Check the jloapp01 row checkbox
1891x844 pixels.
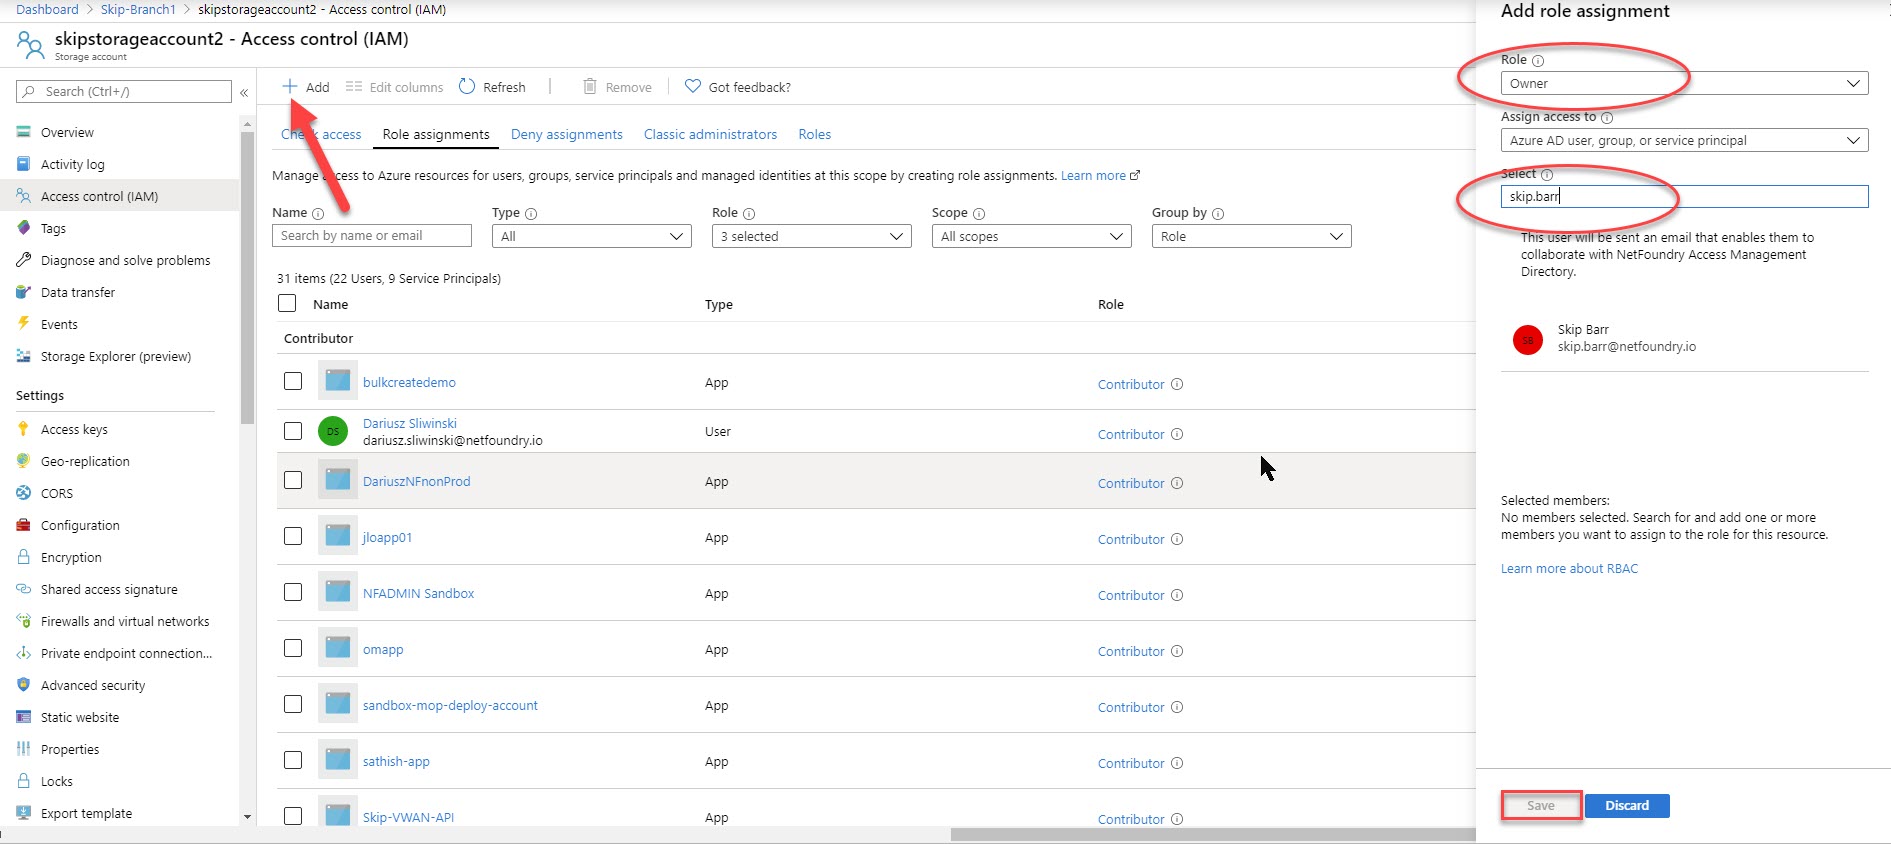point(293,536)
